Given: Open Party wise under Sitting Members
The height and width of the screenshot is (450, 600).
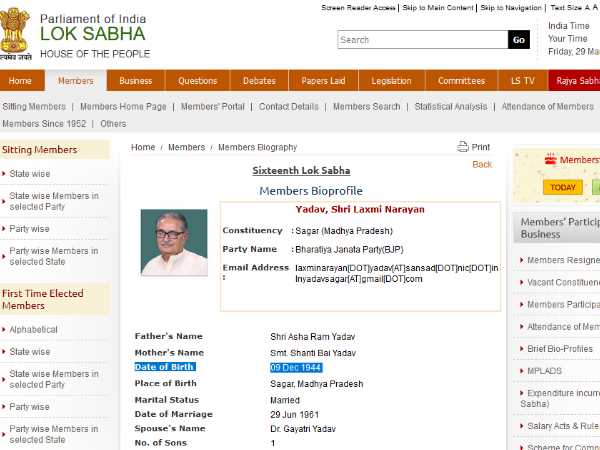Looking at the screenshot, I should point(29,229).
